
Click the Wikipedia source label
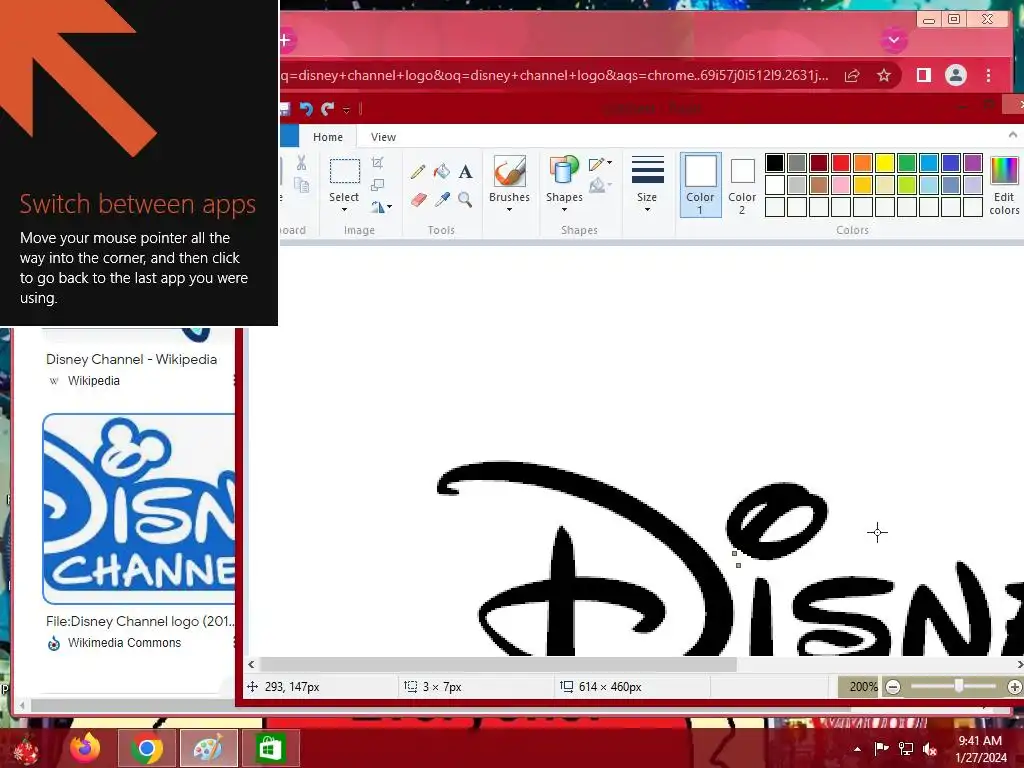point(93,381)
